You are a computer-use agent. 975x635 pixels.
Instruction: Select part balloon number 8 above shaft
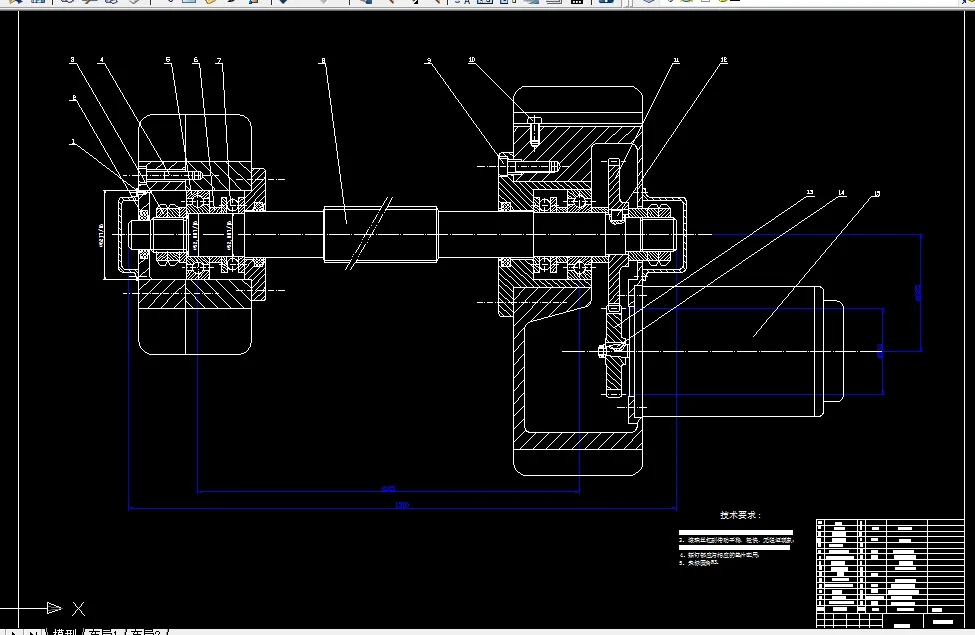(x=323, y=60)
